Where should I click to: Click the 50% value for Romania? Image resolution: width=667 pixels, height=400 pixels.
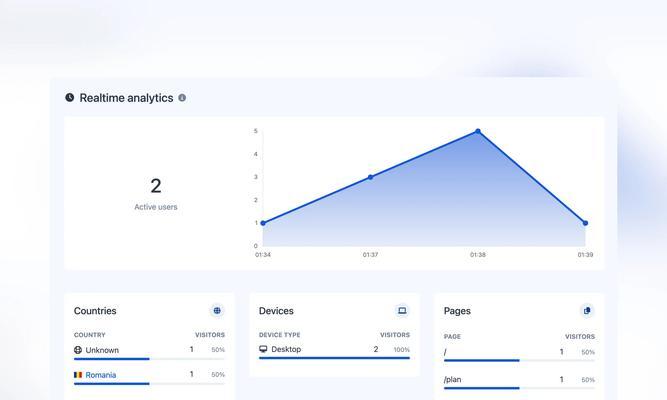pyautogui.click(x=218, y=375)
